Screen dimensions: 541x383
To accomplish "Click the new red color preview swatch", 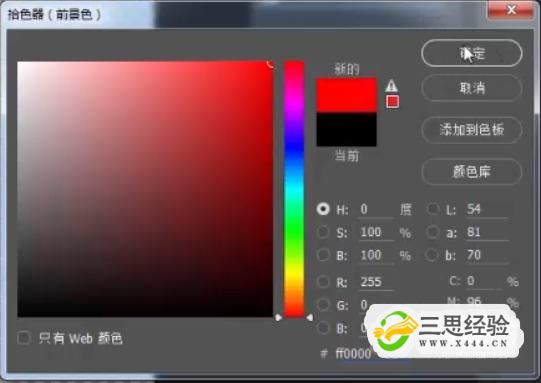I will click(x=346, y=95).
